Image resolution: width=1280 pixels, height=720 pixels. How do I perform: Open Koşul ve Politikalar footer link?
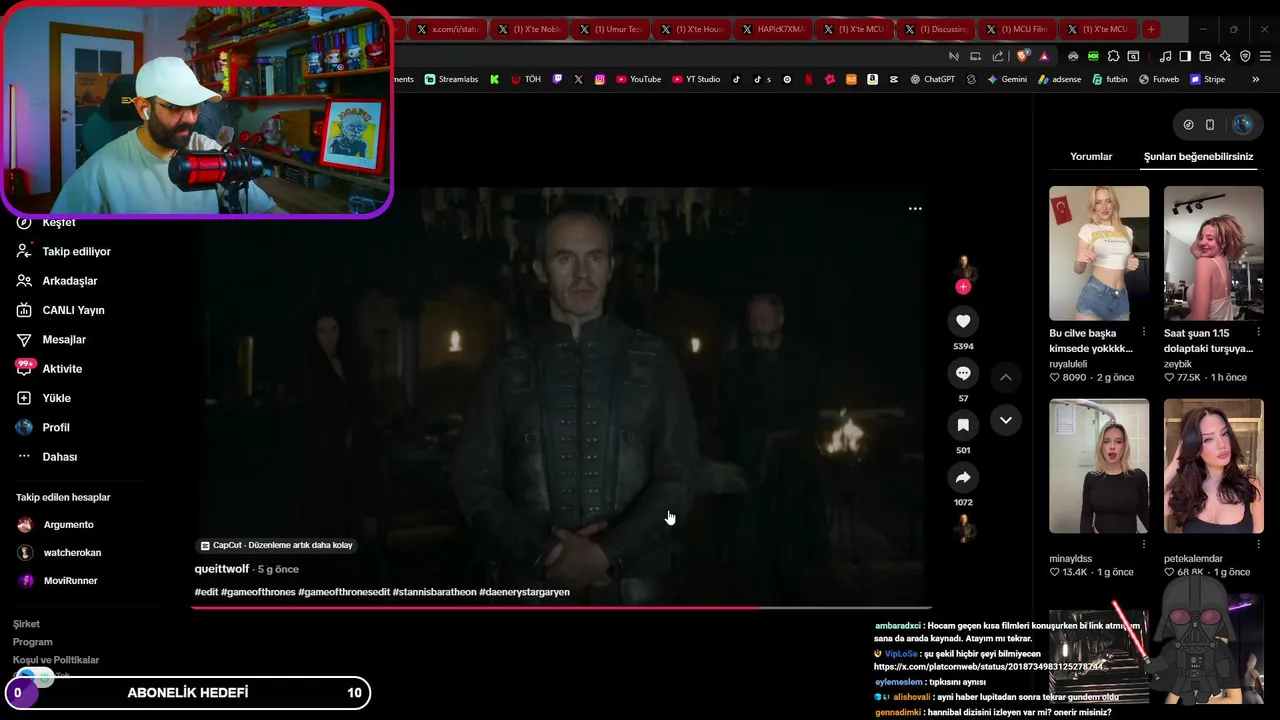[x=55, y=660]
